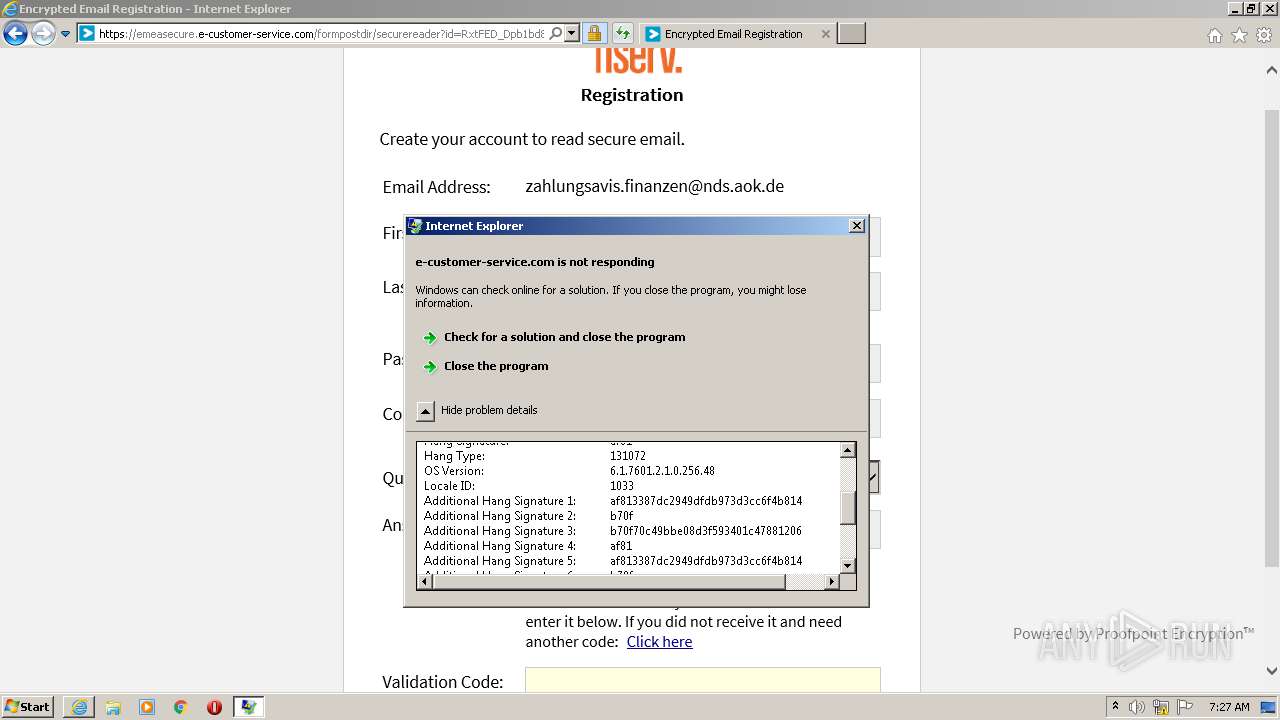The image size is (1280, 720).
Task: Click the browser Back arrow button
Action: pyautogui.click(x=15, y=34)
